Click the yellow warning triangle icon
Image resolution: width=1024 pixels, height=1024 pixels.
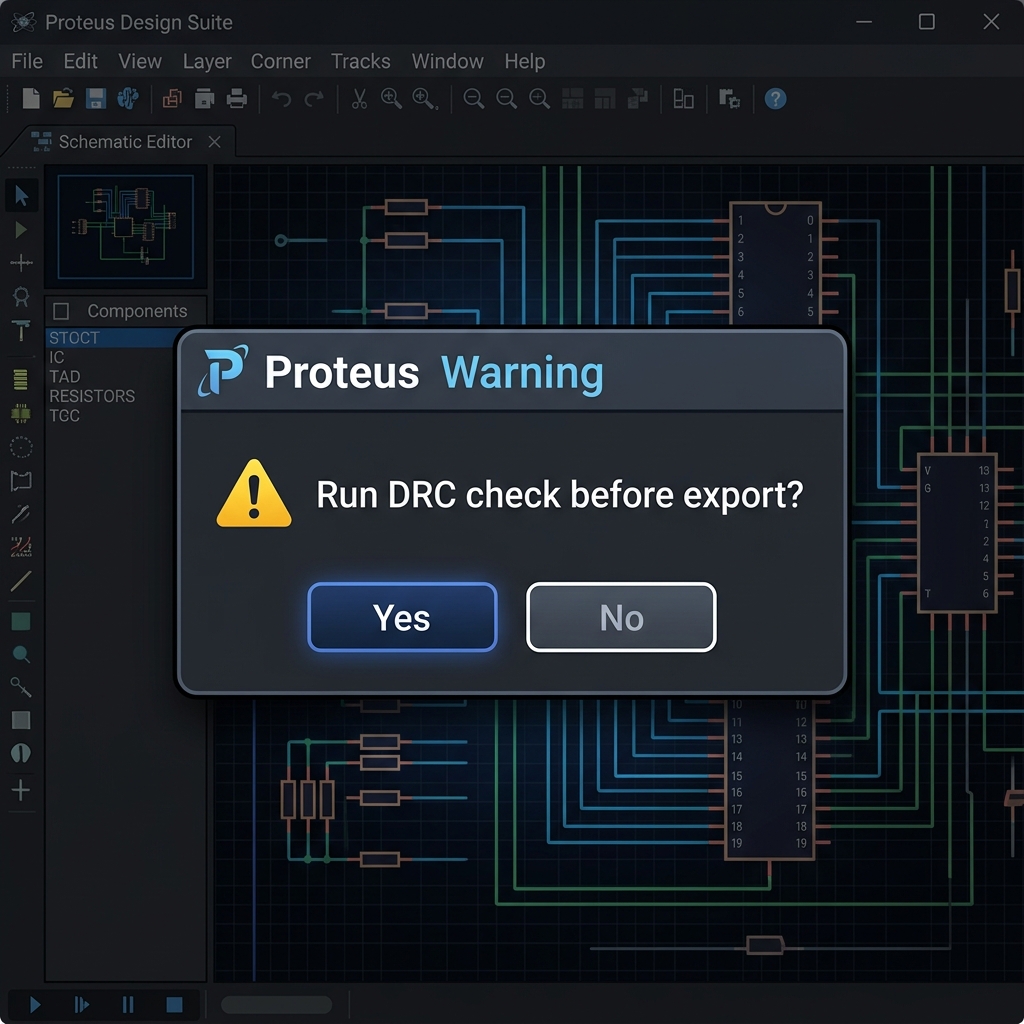[x=254, y=493]
